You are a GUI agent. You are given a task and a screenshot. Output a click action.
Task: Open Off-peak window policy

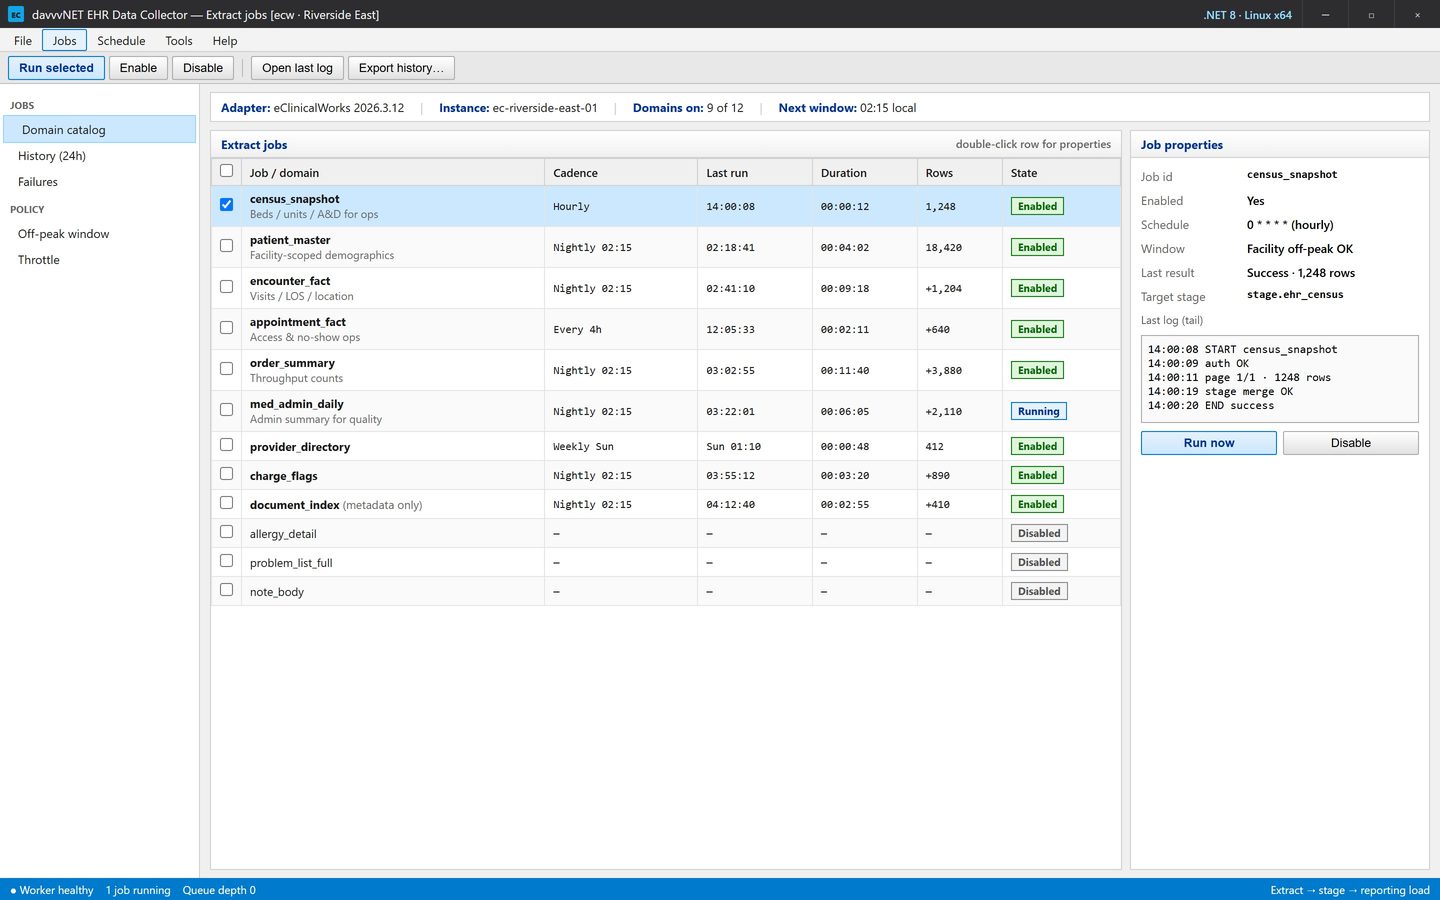coord(100,234)
